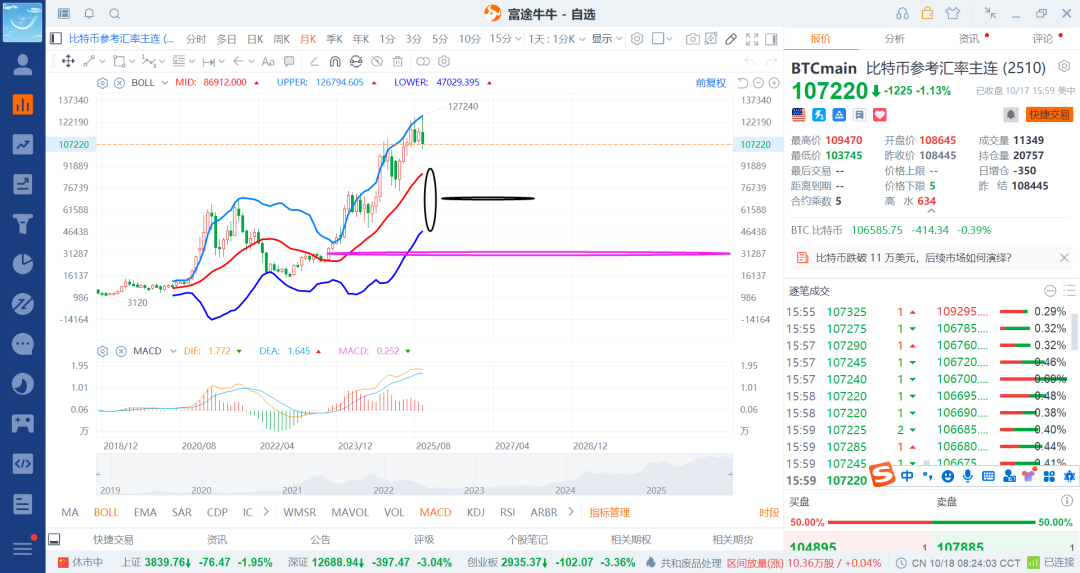Toggle MACD sub indicator
This screenshot has height=573, width=1080.
pyautogui.click(x=435, y=512)
